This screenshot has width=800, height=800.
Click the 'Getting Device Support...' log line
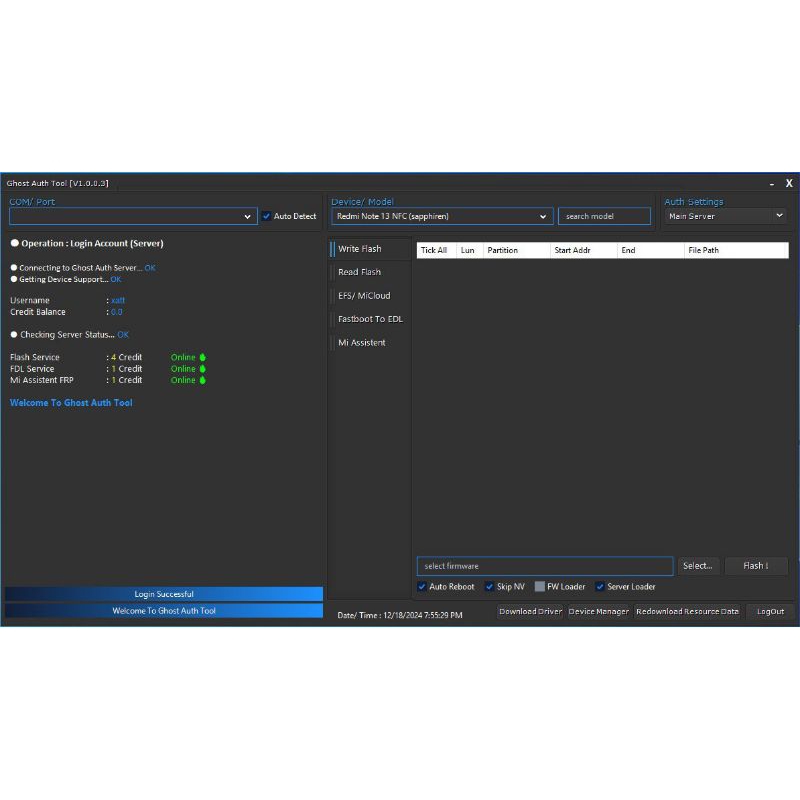(x=66, y=280)
